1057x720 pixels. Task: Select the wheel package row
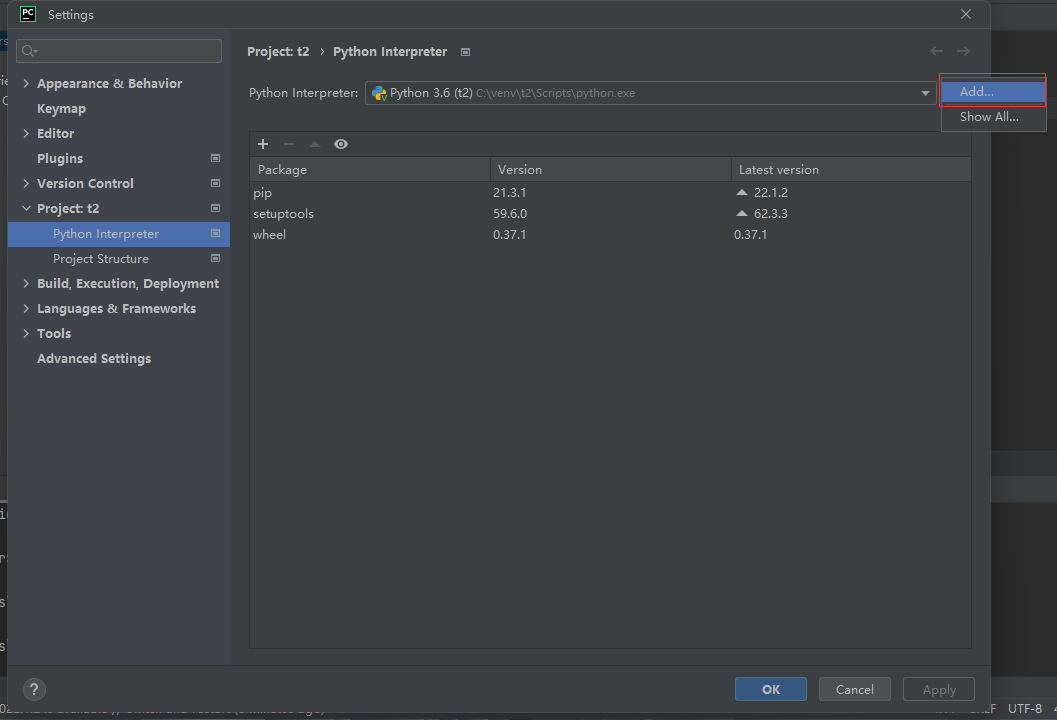(x=610, y=235)
